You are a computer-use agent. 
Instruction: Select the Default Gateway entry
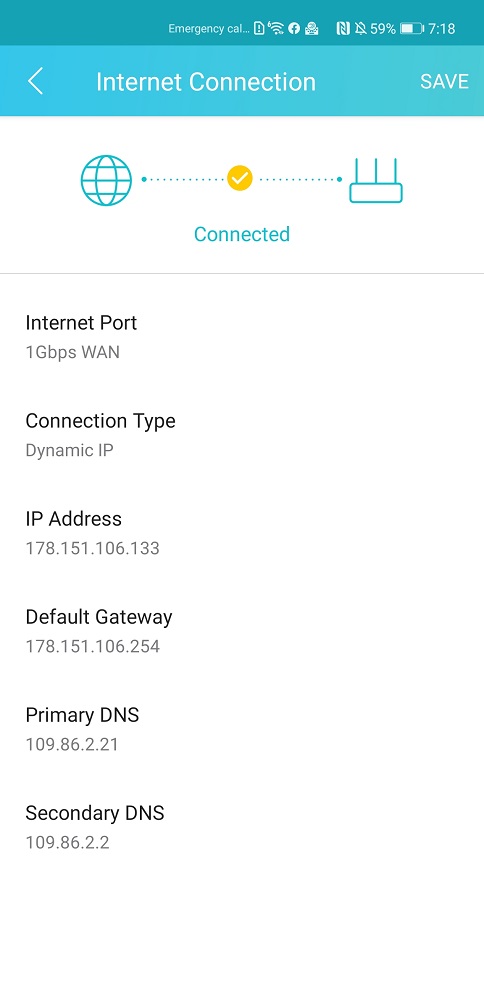(242, 631)
